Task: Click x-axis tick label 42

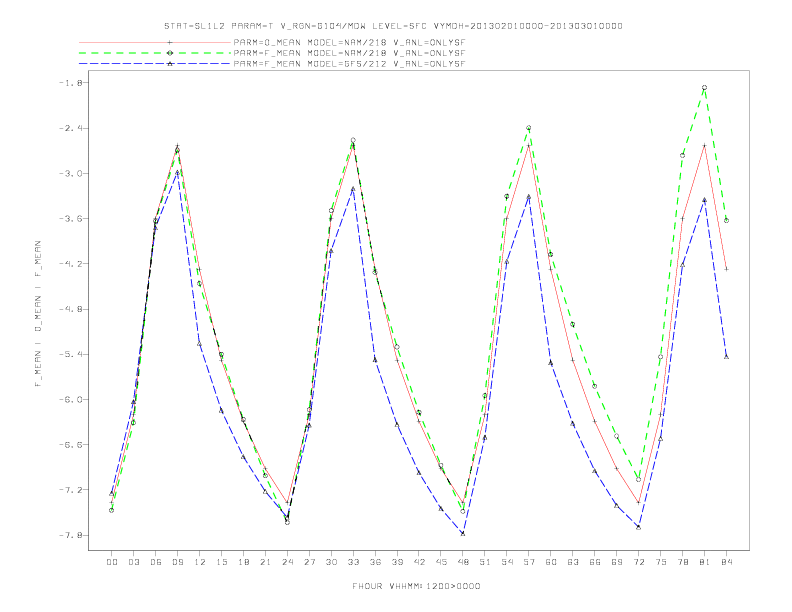Action: [419, 562]
